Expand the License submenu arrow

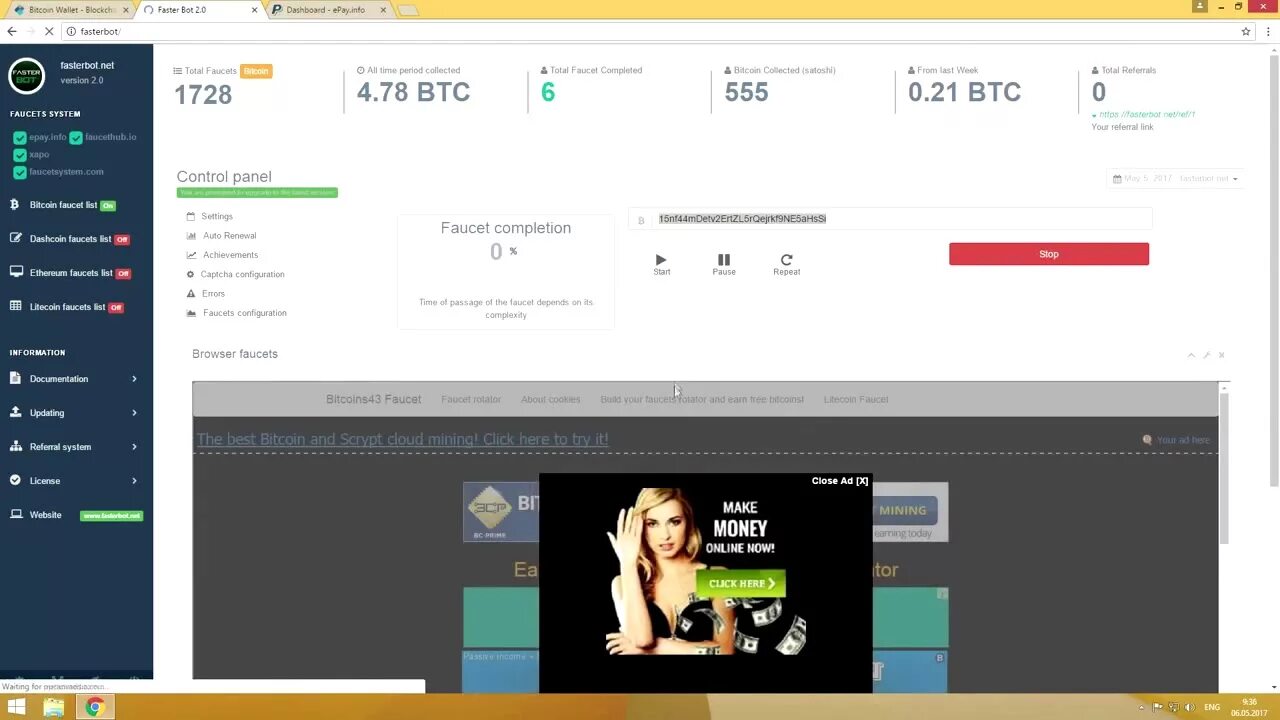pos(134,481)
